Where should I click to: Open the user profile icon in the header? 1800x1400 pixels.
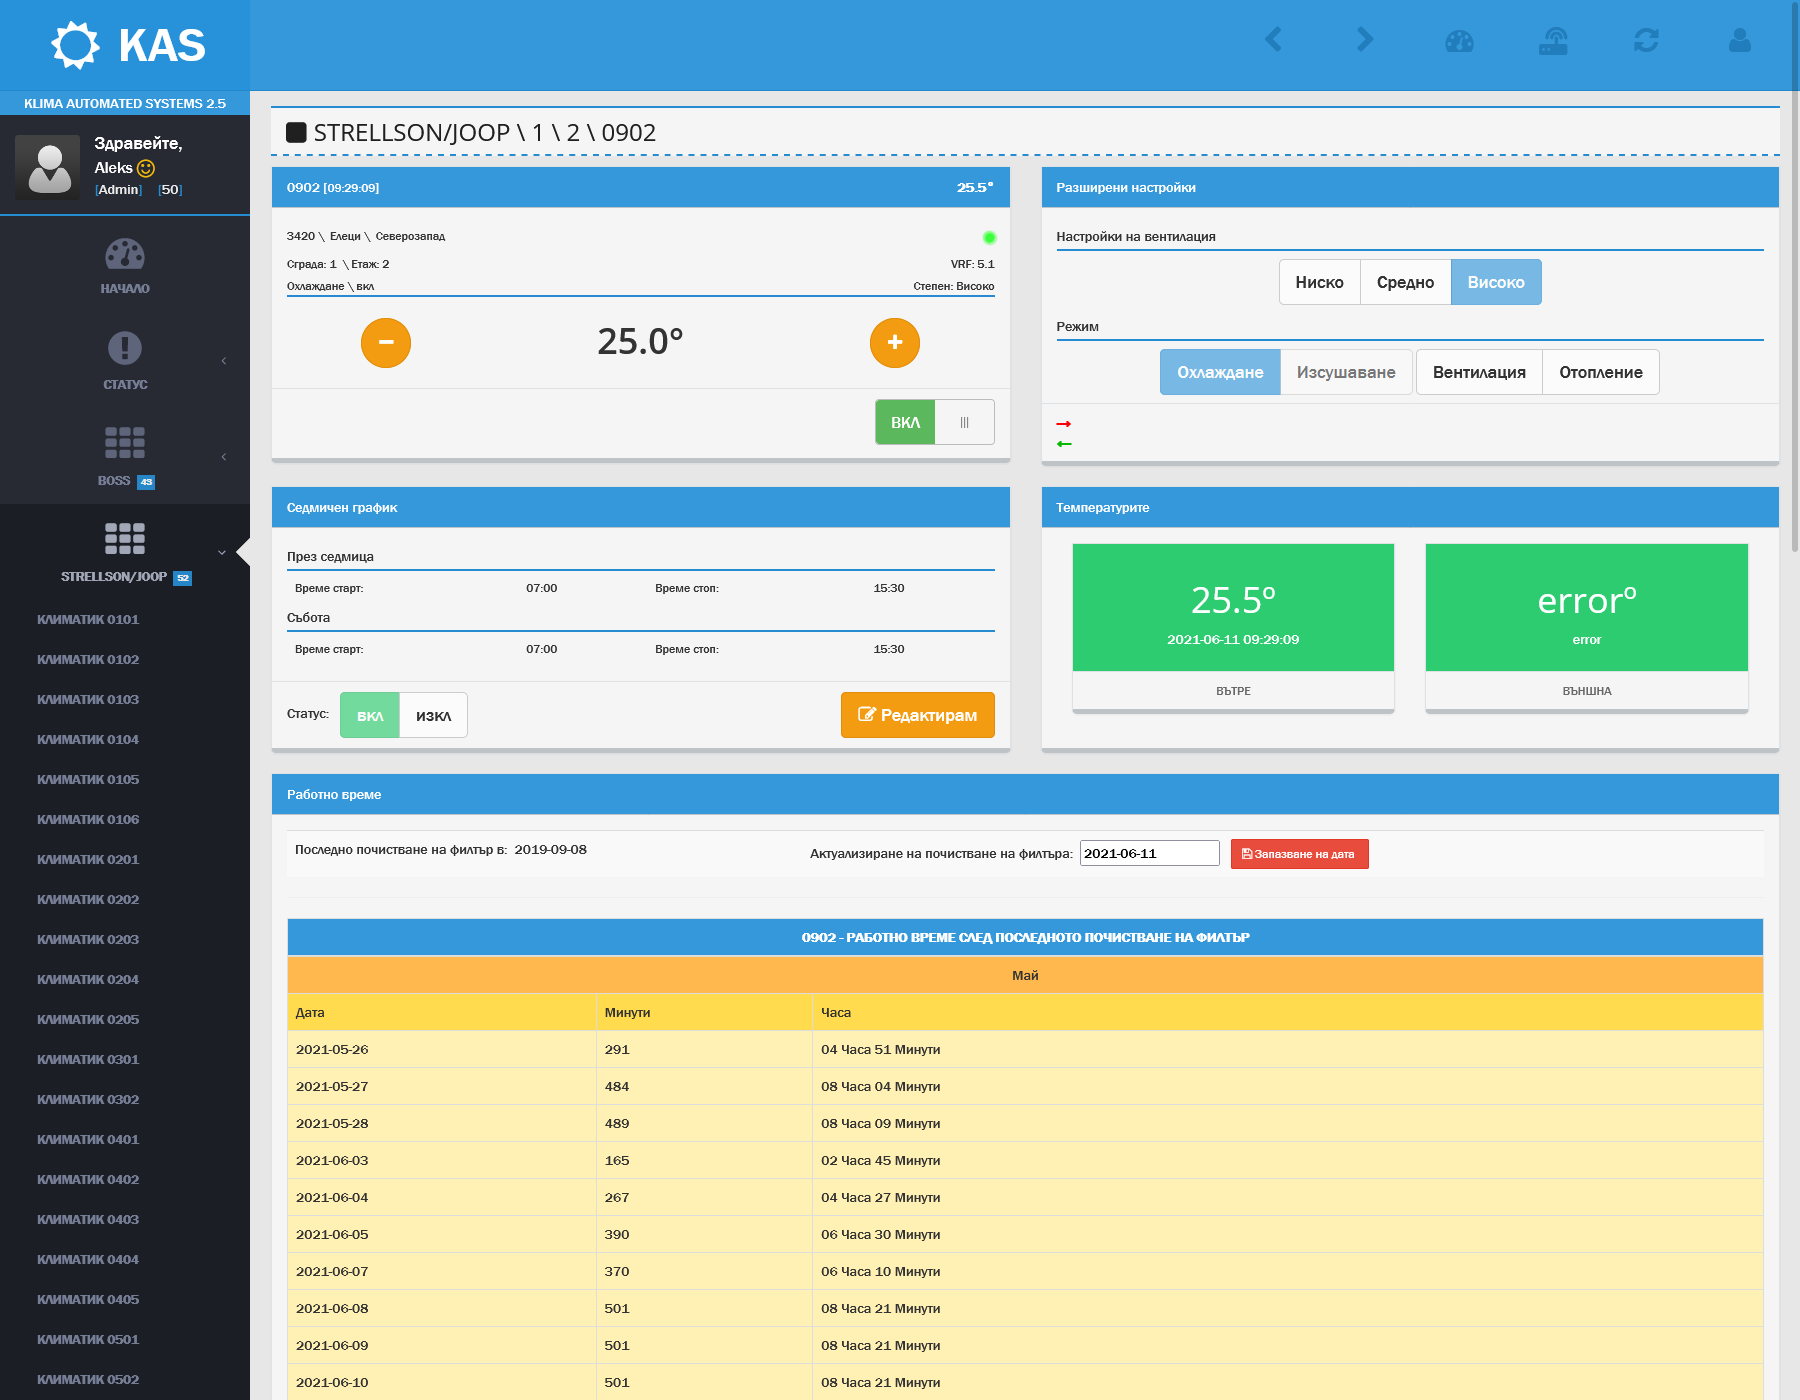pyautogui.click(x=1740, y=40)
